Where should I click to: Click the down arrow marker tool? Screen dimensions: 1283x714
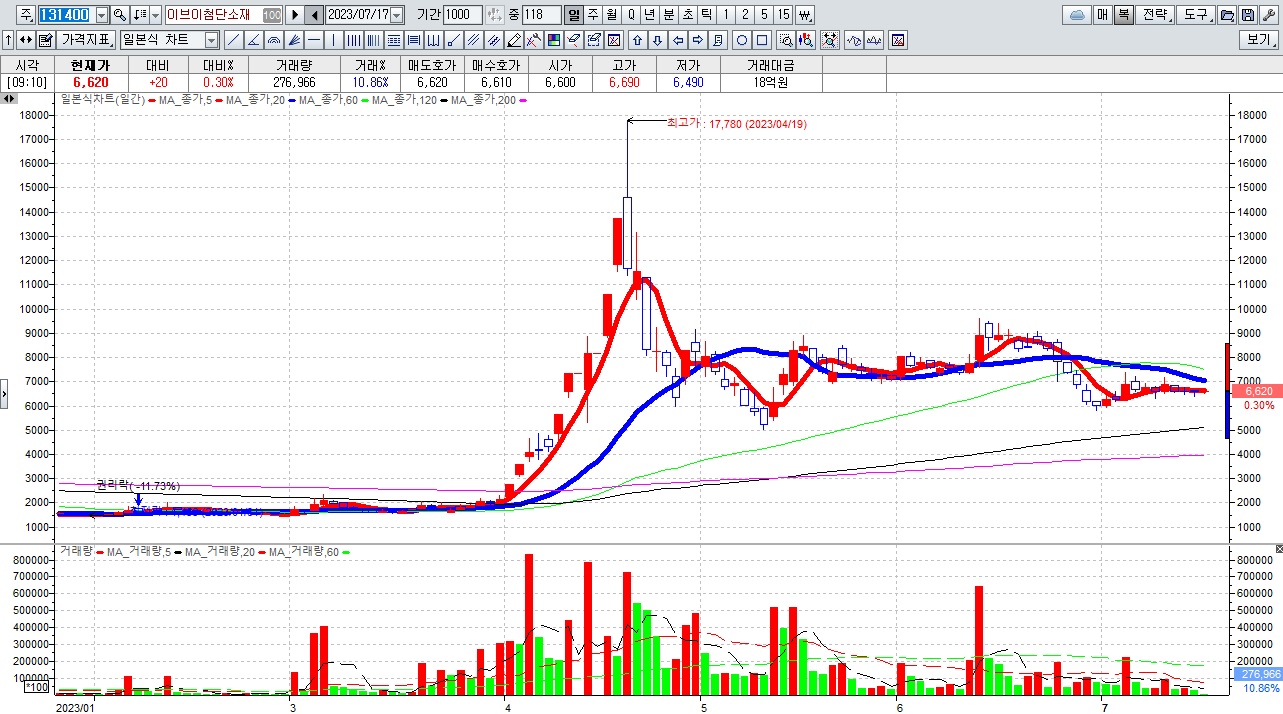point(657,40)
